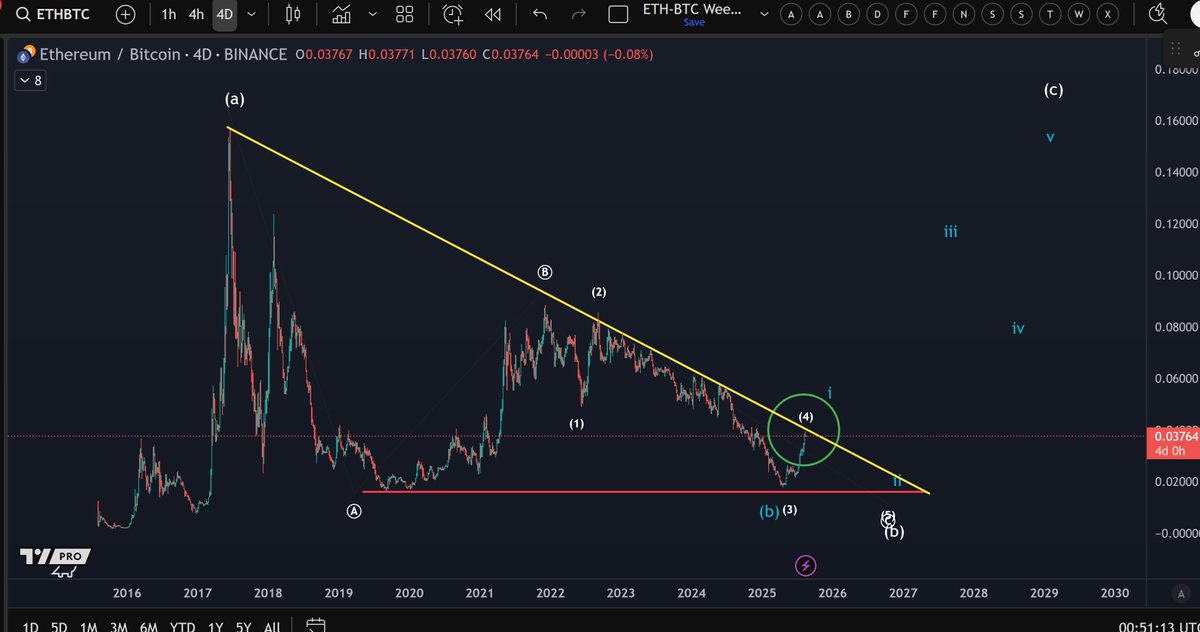
Task: Load the W quick layout circle
Action: [1078, 15]
